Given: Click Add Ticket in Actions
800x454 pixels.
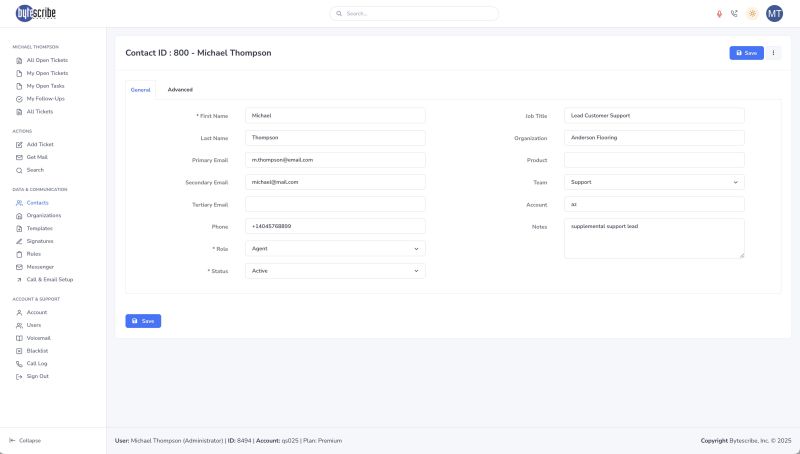Looking at the screenshot, I should [x=40, y=144].
